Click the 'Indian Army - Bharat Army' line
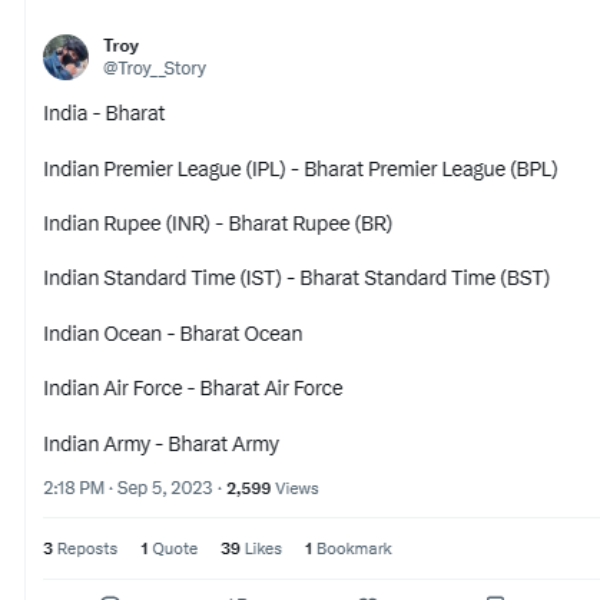This screenshot has width=600, height=600. (x=161, y=444)
